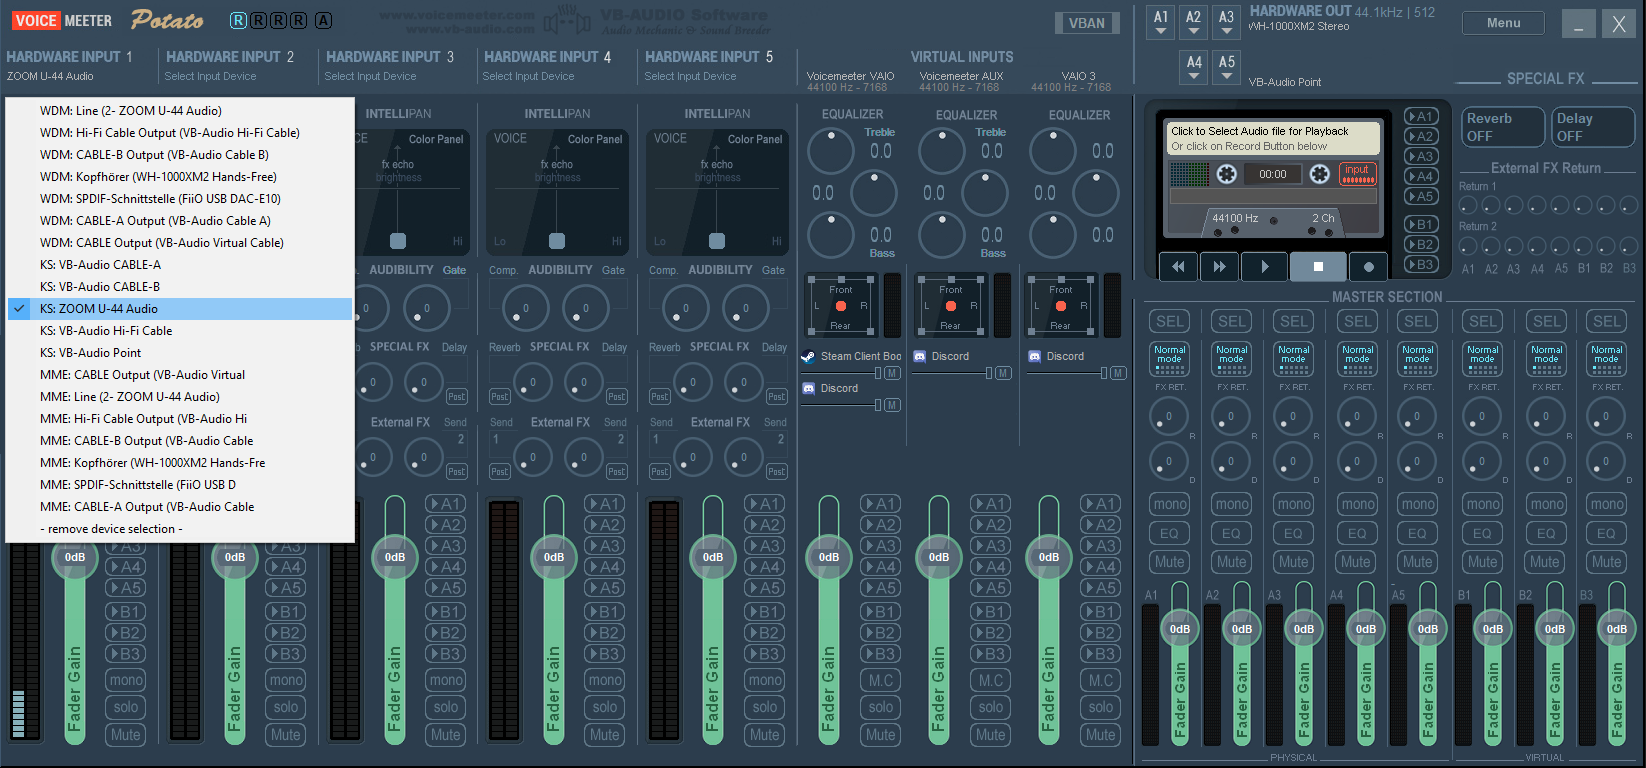Click master A1 bus fader knob
Screen dimensions: 1646x768
pos(1180,629)
